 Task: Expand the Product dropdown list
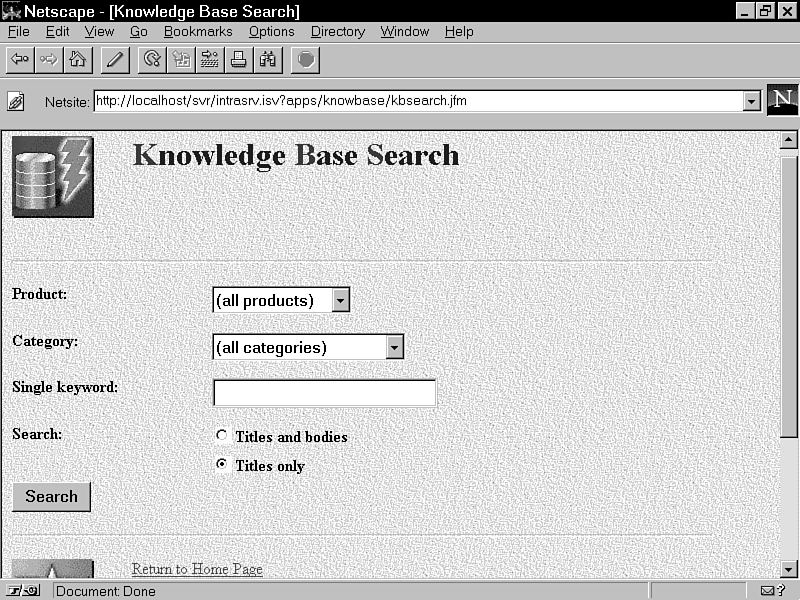click(340, 300)
